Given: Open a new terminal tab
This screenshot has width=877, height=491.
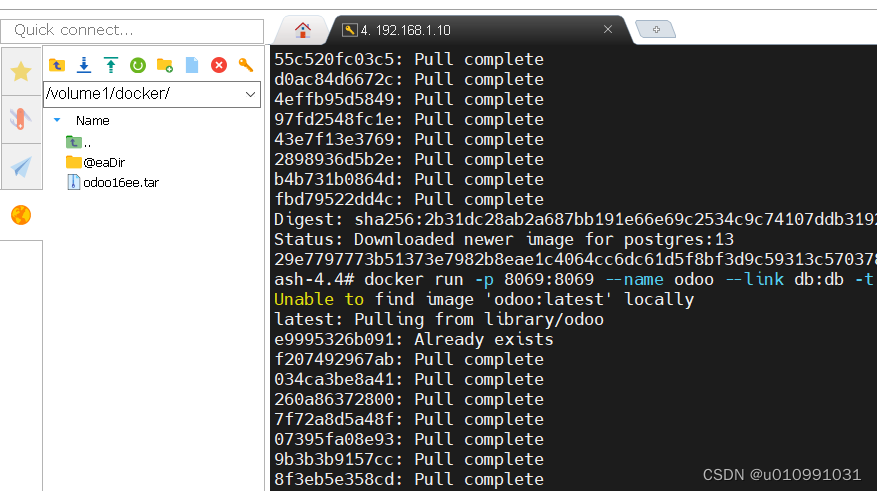Looking at the screenshot, I should 656,30.
